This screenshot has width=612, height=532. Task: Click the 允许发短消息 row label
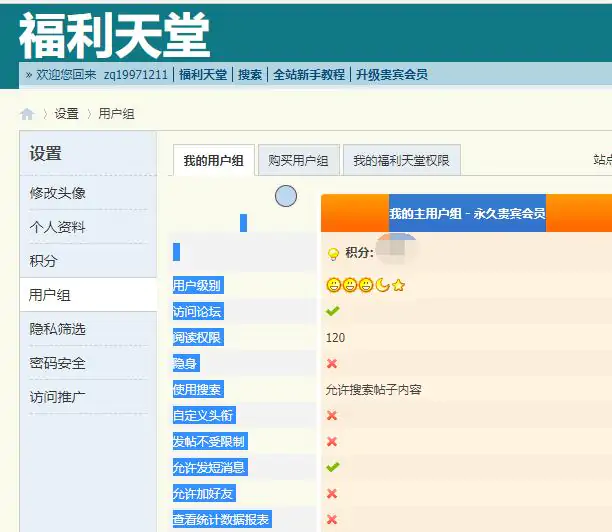pos(210,468)
